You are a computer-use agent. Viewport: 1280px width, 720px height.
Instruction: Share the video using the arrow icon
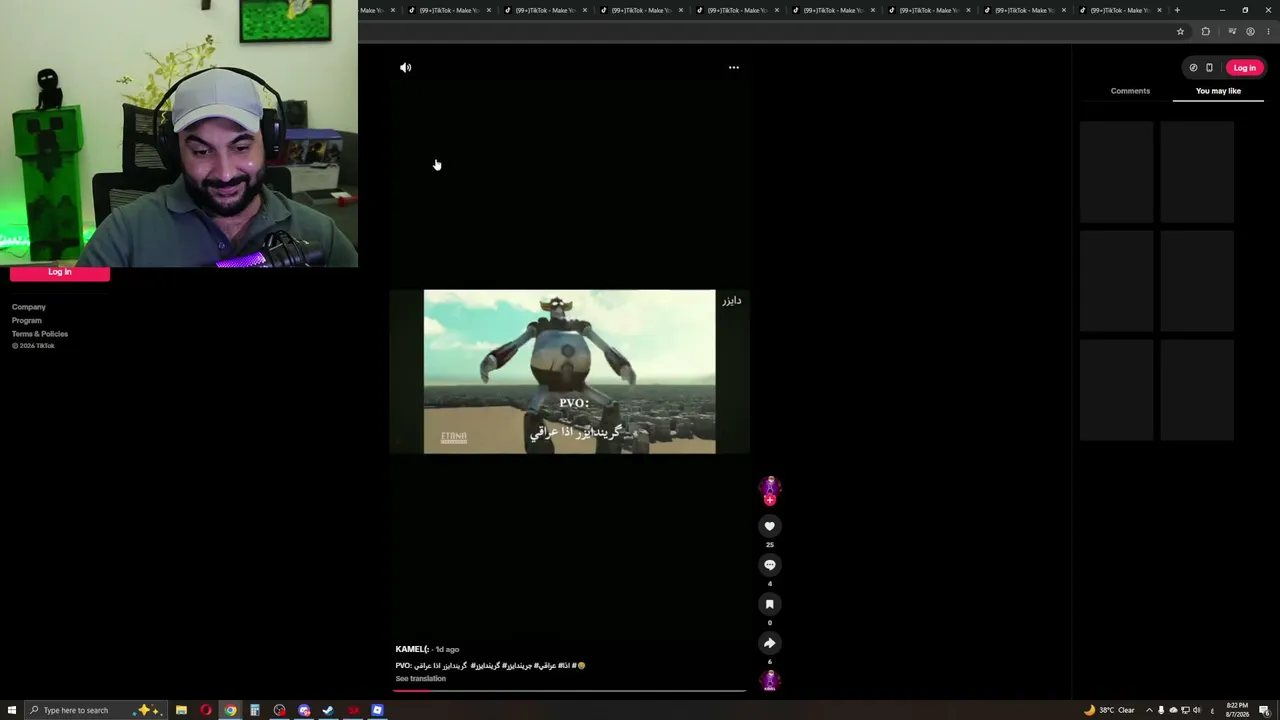point(769,643)
